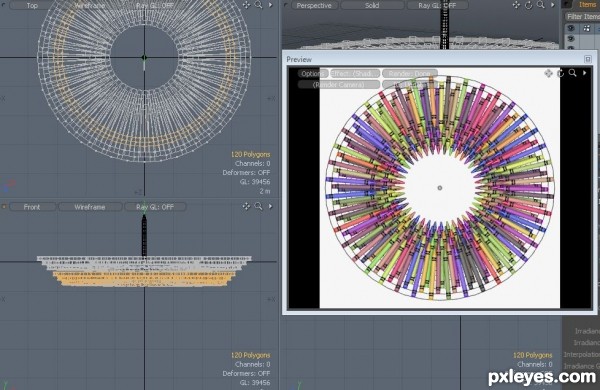Toggle Ray GL: OFF in the Top viewport
Screen dimensions: 600x390
[155, 5]
